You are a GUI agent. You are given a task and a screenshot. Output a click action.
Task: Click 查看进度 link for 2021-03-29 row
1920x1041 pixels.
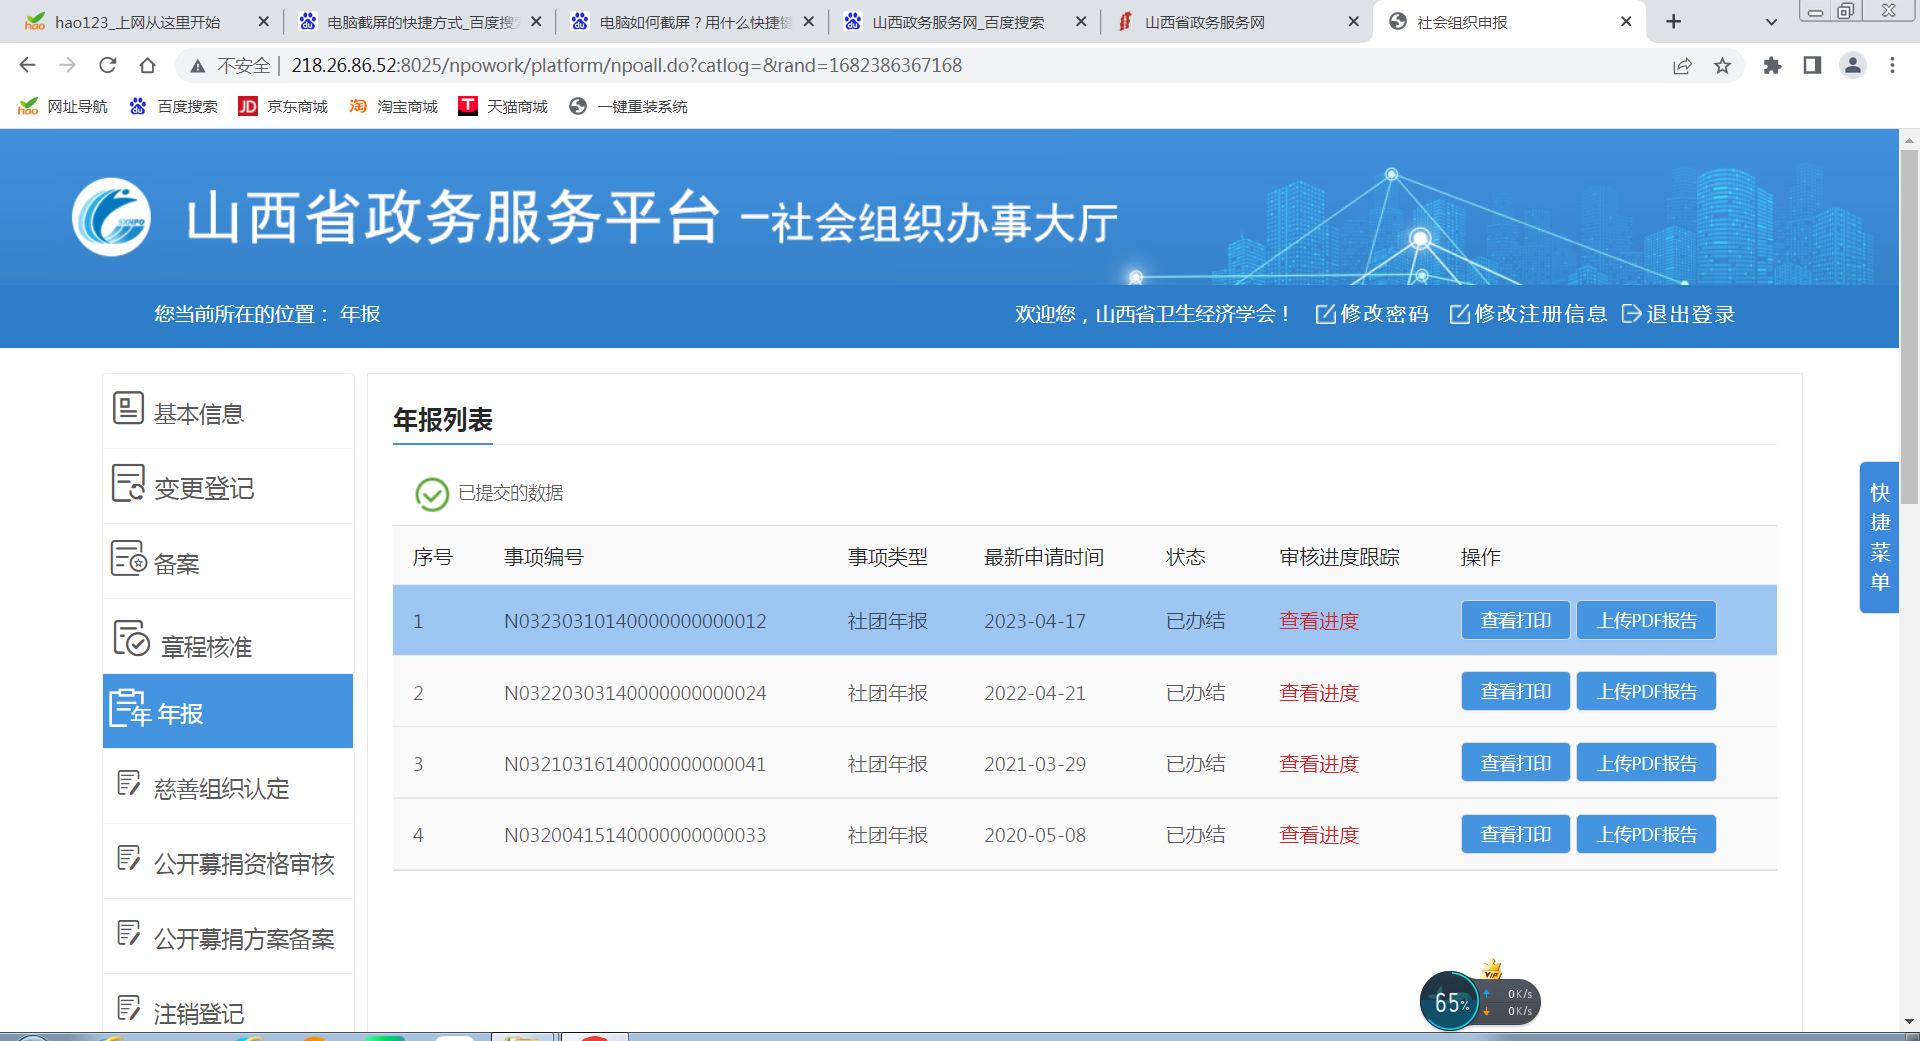pos(1319,764)
